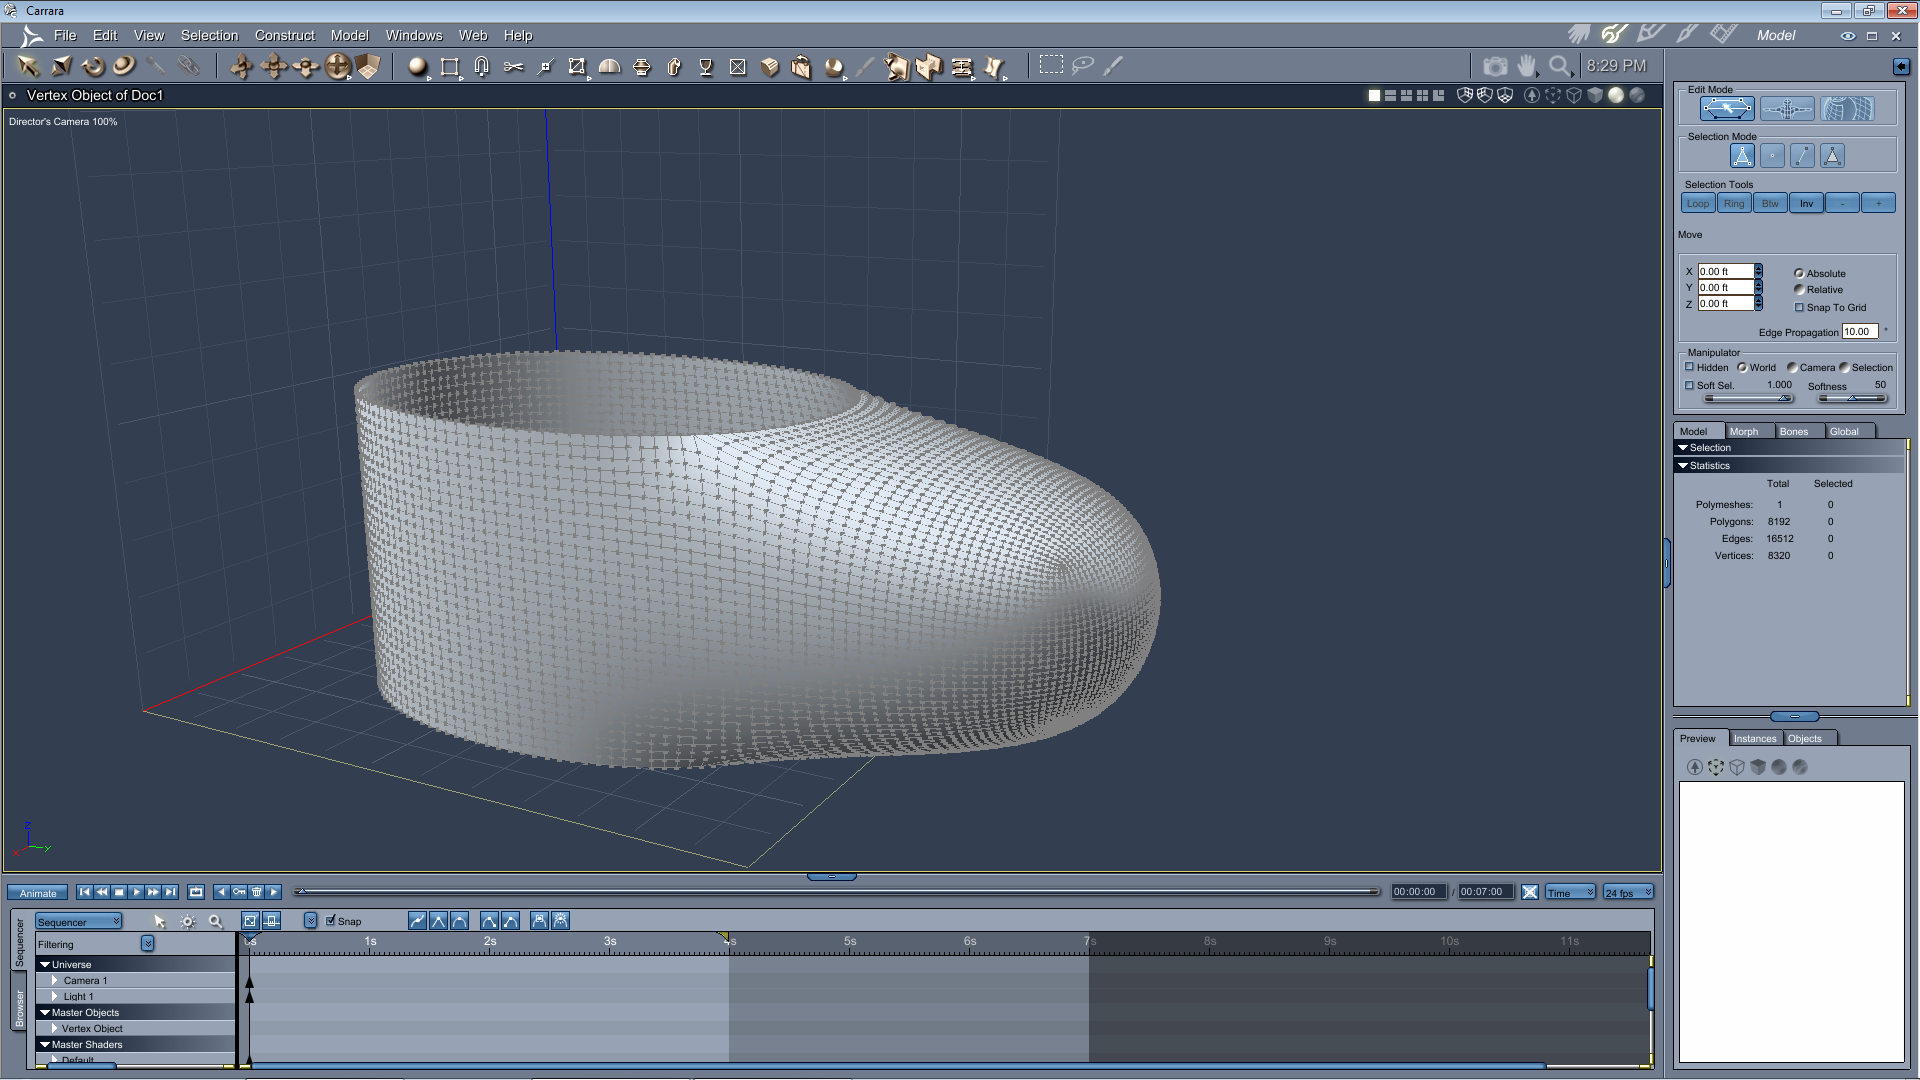Collapse the Statistics section

coord(1683,465)
